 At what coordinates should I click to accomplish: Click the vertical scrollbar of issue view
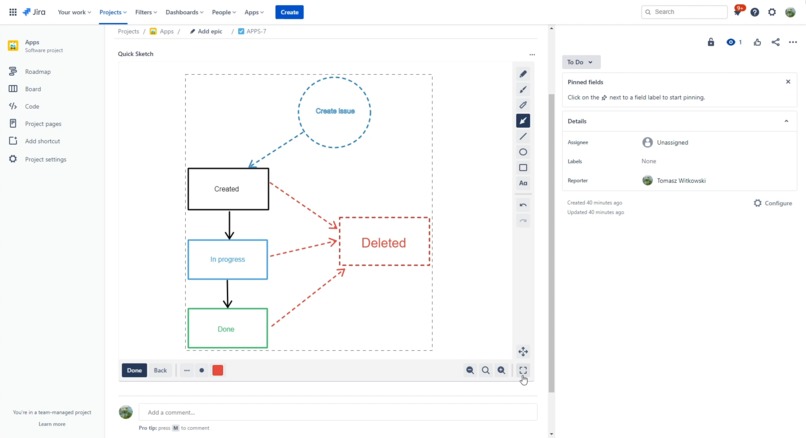click(552, 242)
